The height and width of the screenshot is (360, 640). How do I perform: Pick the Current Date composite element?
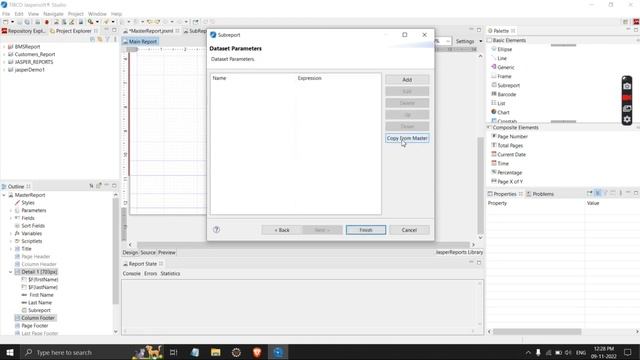point(511,154)
